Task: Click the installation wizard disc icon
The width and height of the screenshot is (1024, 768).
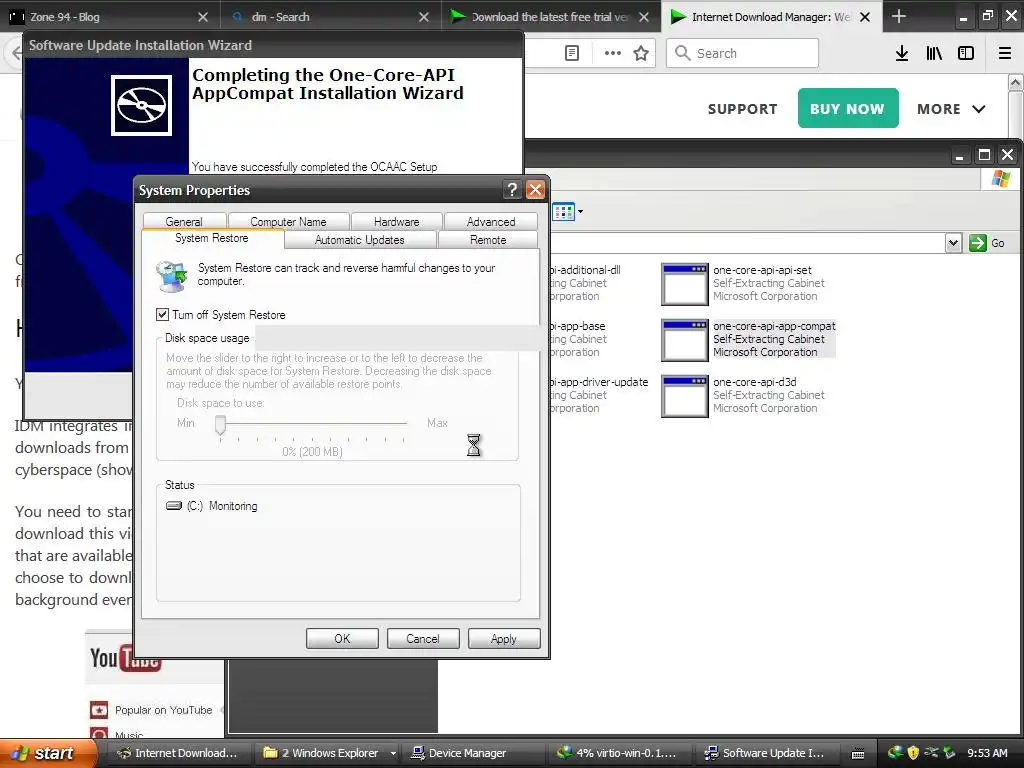Action: pos(142,105)
